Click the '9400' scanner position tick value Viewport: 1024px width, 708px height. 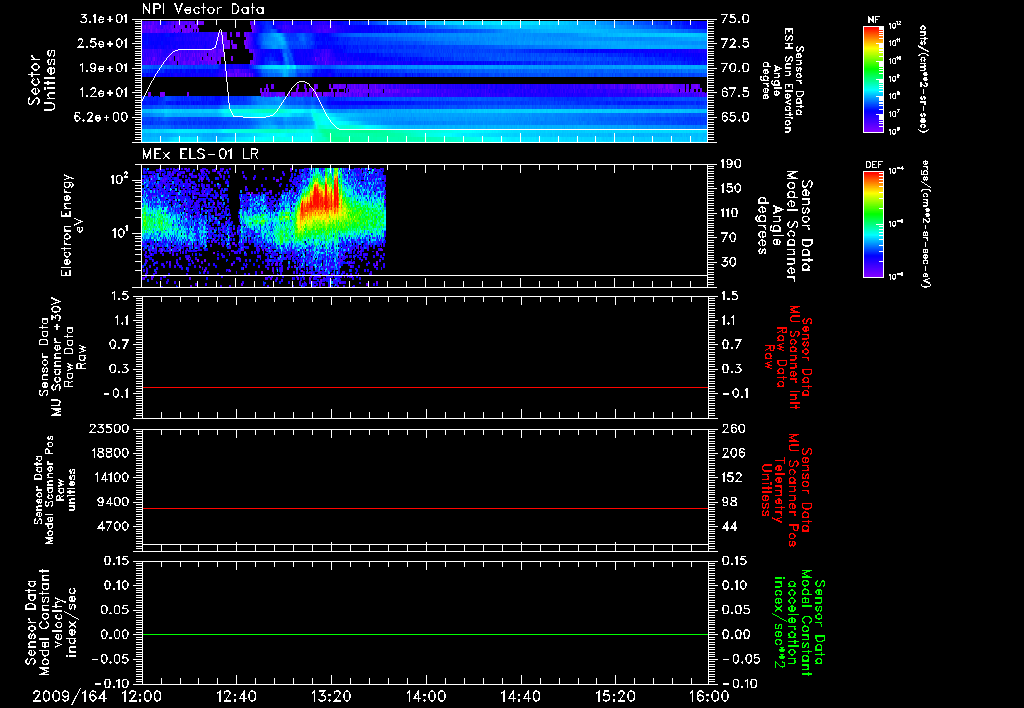[x=114, y=502]
